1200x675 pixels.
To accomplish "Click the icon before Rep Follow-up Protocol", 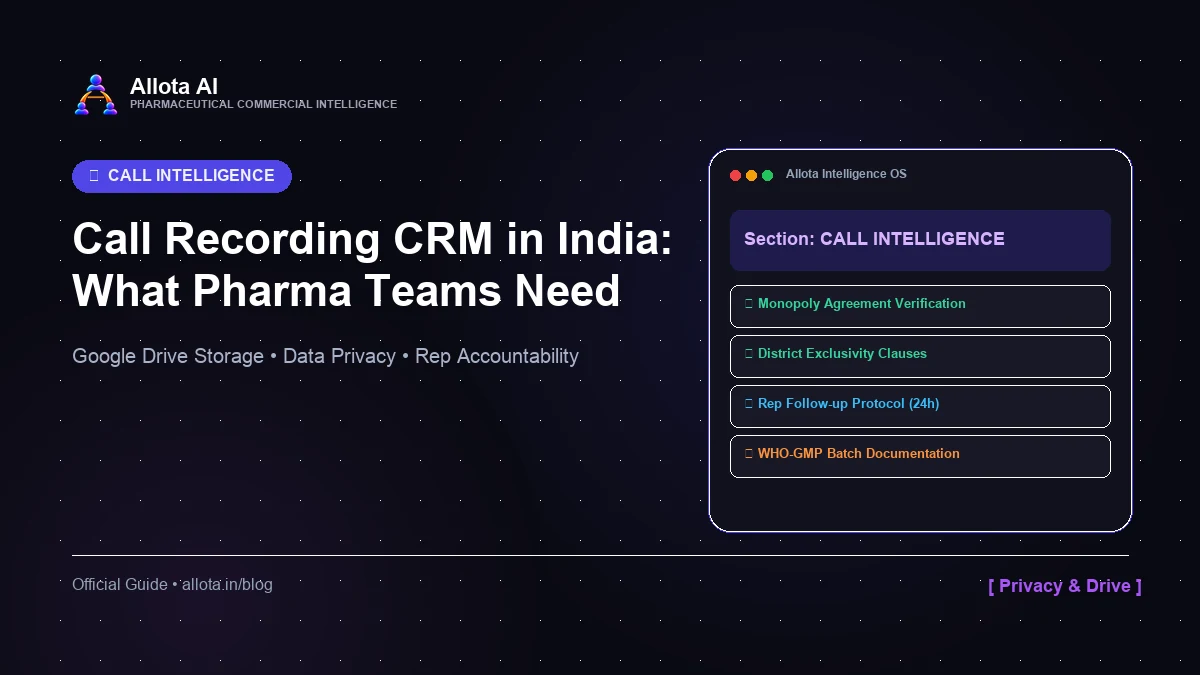I will tap(749, 404).
